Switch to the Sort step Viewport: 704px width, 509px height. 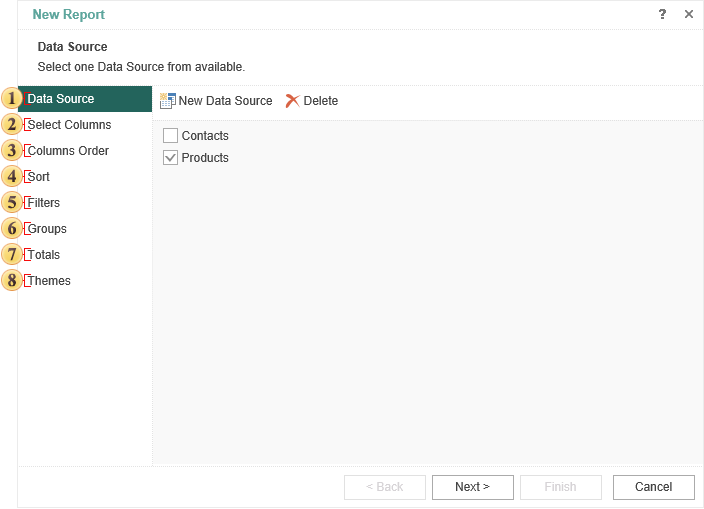[x=39, y=177]
